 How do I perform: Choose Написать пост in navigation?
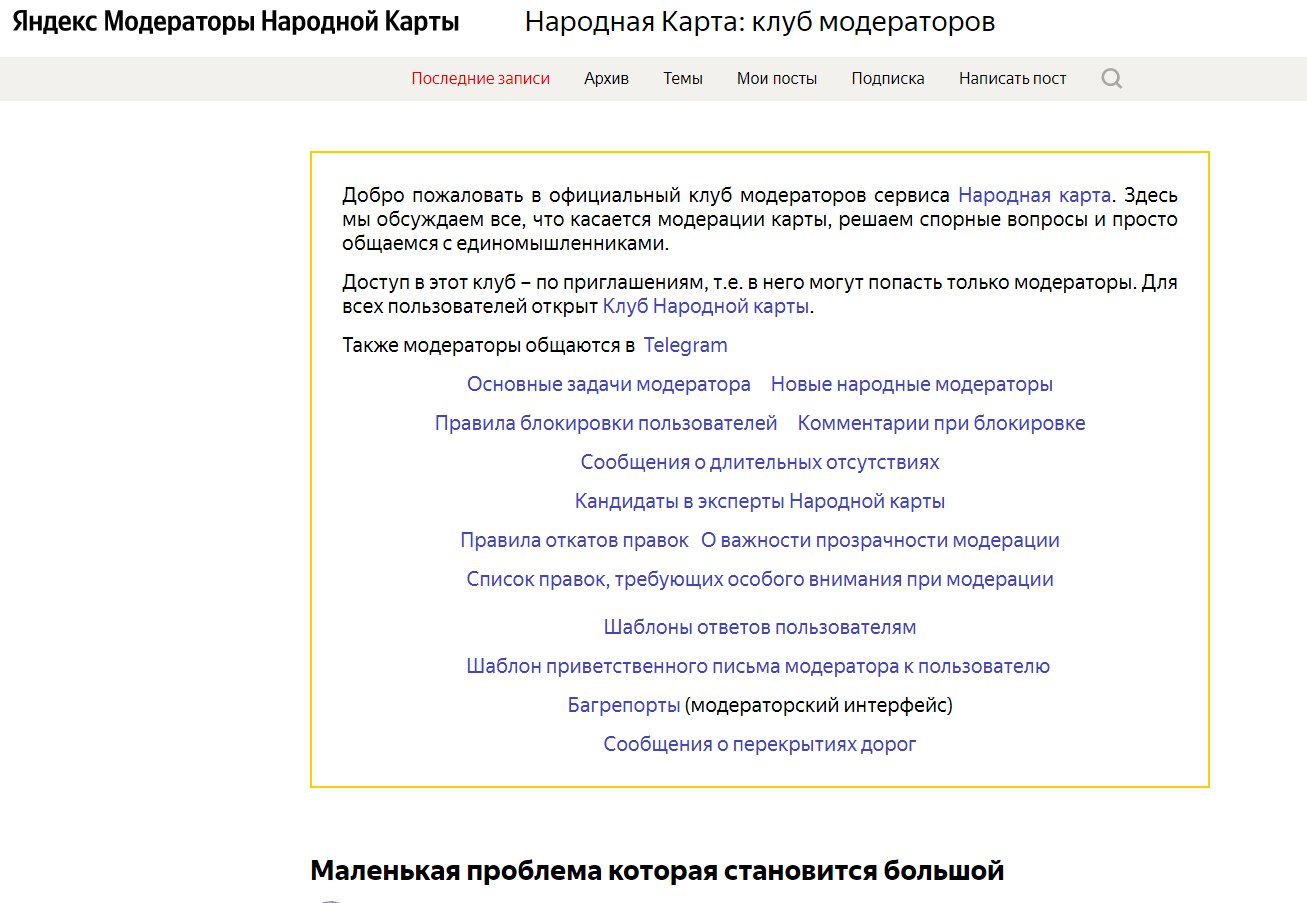1012,78
